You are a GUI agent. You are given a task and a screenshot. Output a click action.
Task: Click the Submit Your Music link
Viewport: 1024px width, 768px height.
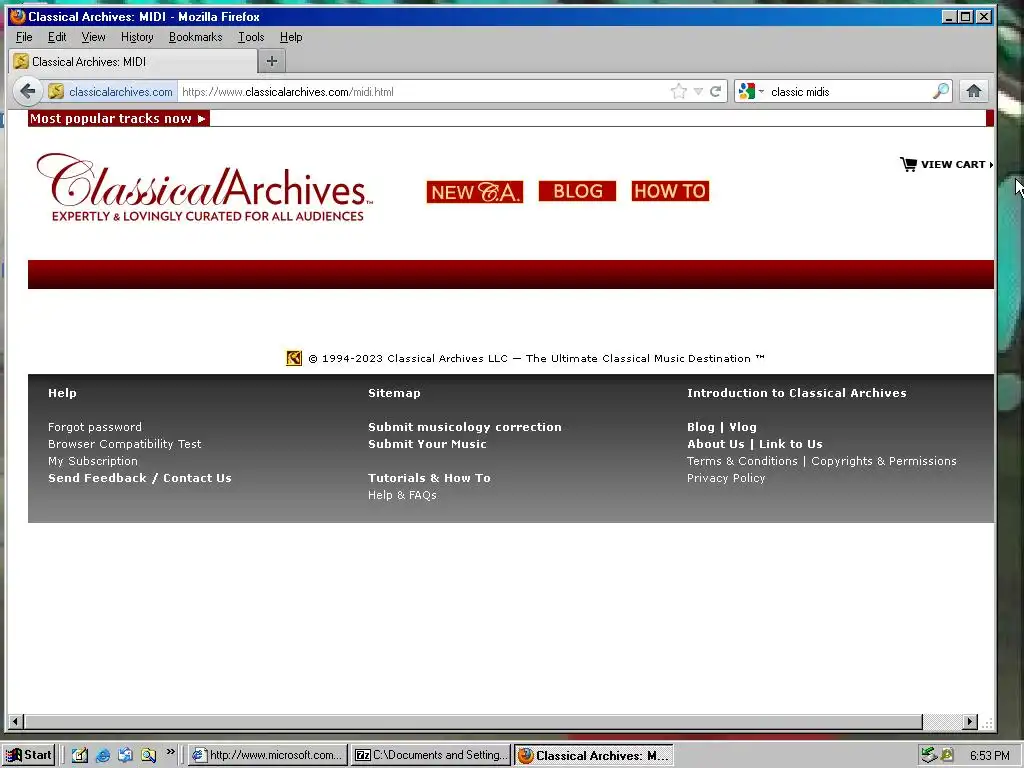click(x=427, y=444)
